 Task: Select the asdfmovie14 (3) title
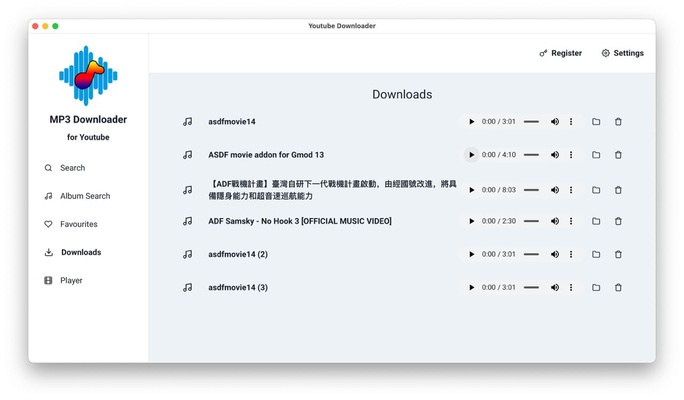238,287
